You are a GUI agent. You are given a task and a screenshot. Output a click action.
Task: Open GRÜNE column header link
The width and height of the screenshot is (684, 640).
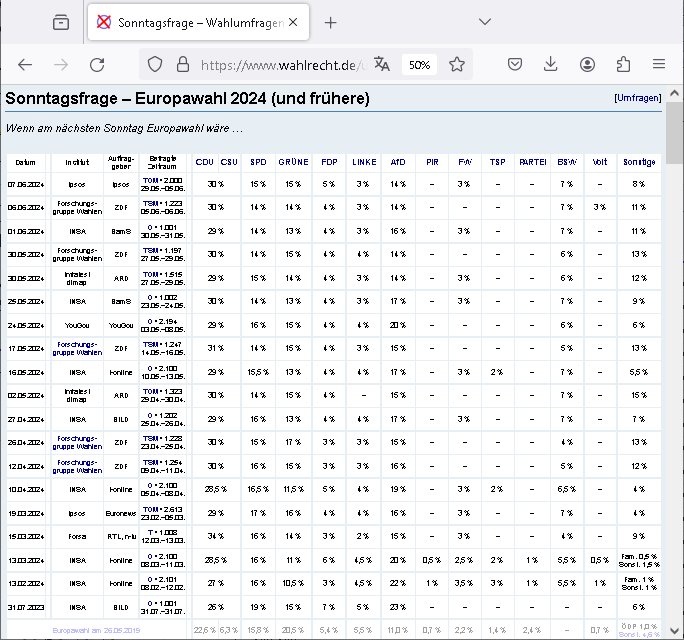pyautogui.click(x=293, y=162)
